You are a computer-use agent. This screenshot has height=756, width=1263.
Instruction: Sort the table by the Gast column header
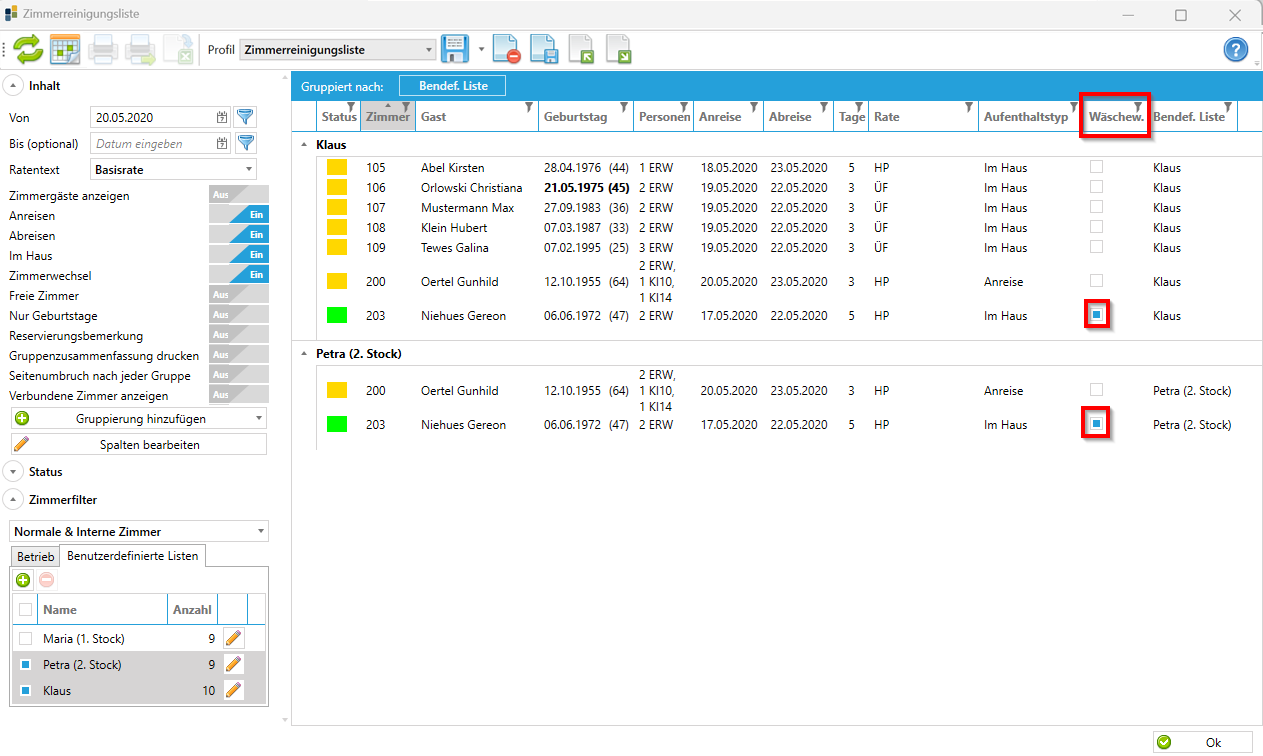[x=476, y=117]
